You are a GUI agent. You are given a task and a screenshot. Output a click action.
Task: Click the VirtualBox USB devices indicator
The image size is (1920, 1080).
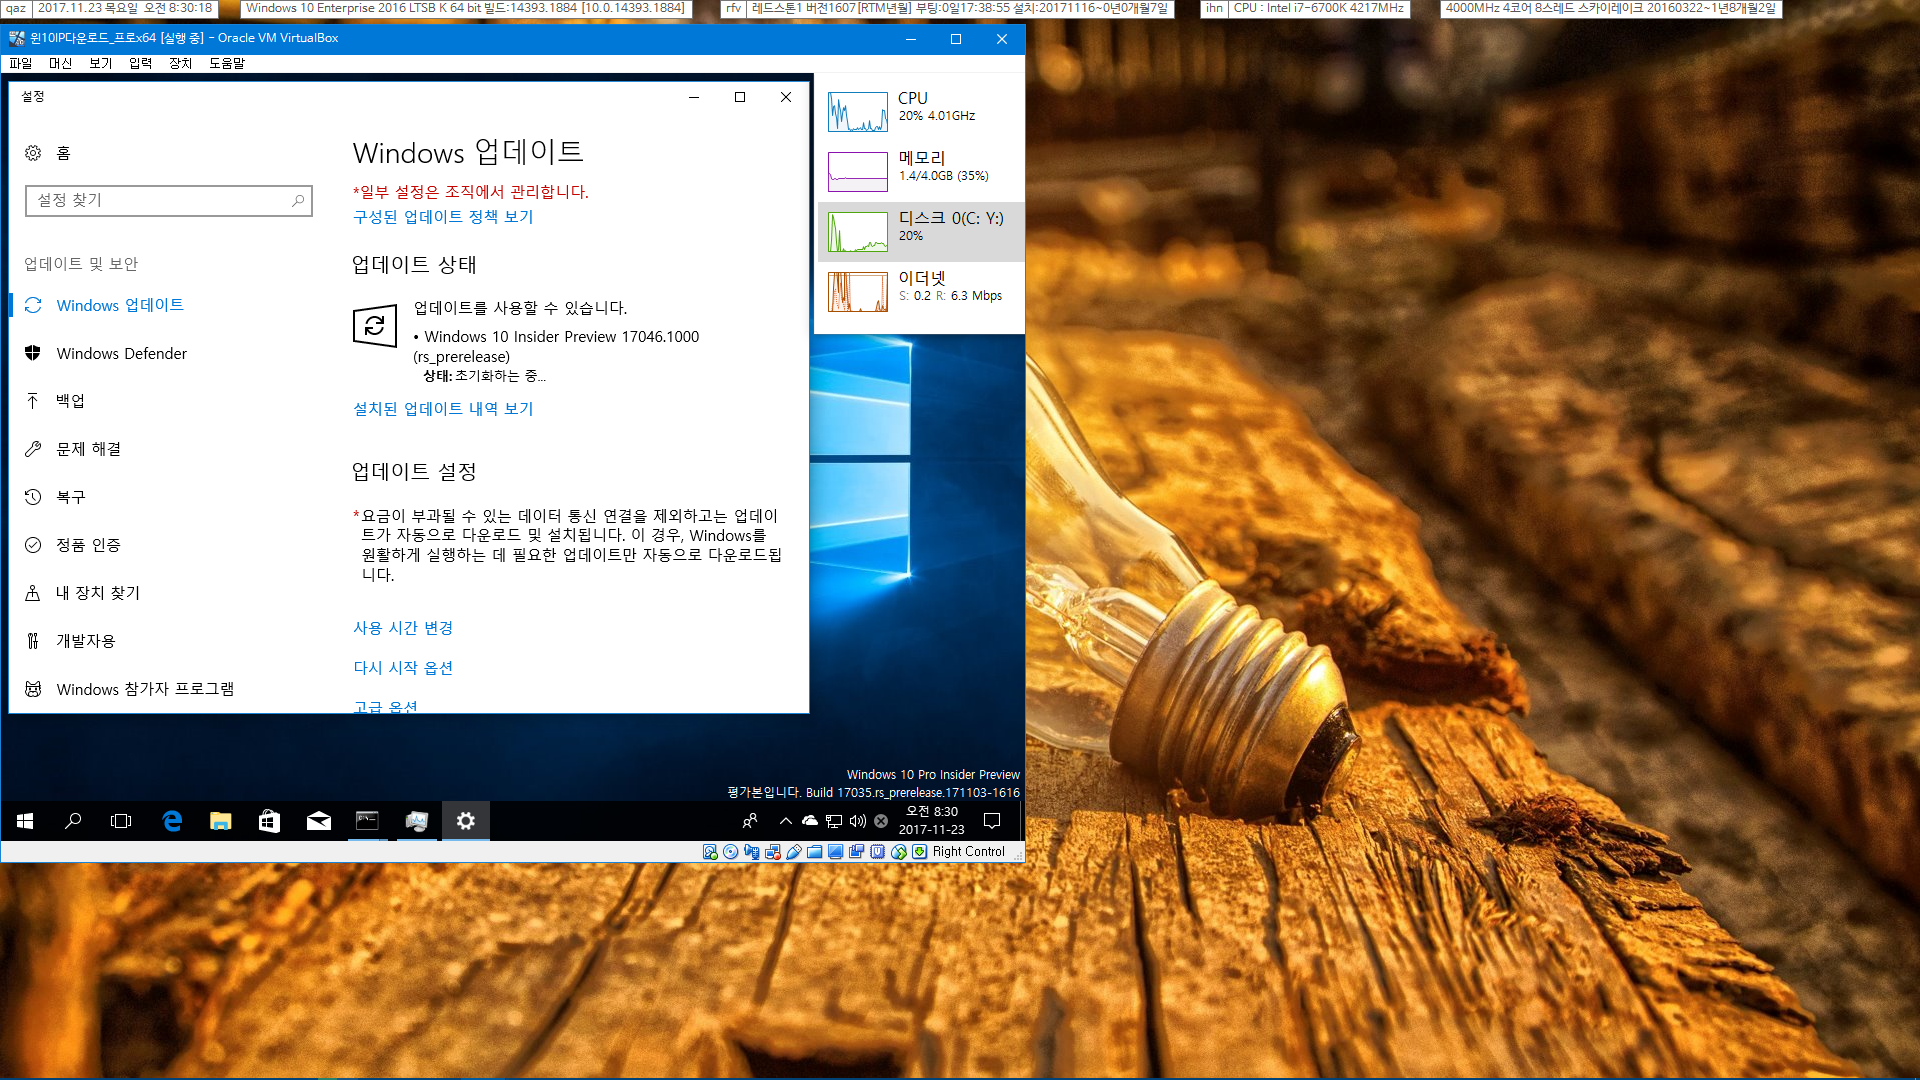pos(794,852)
